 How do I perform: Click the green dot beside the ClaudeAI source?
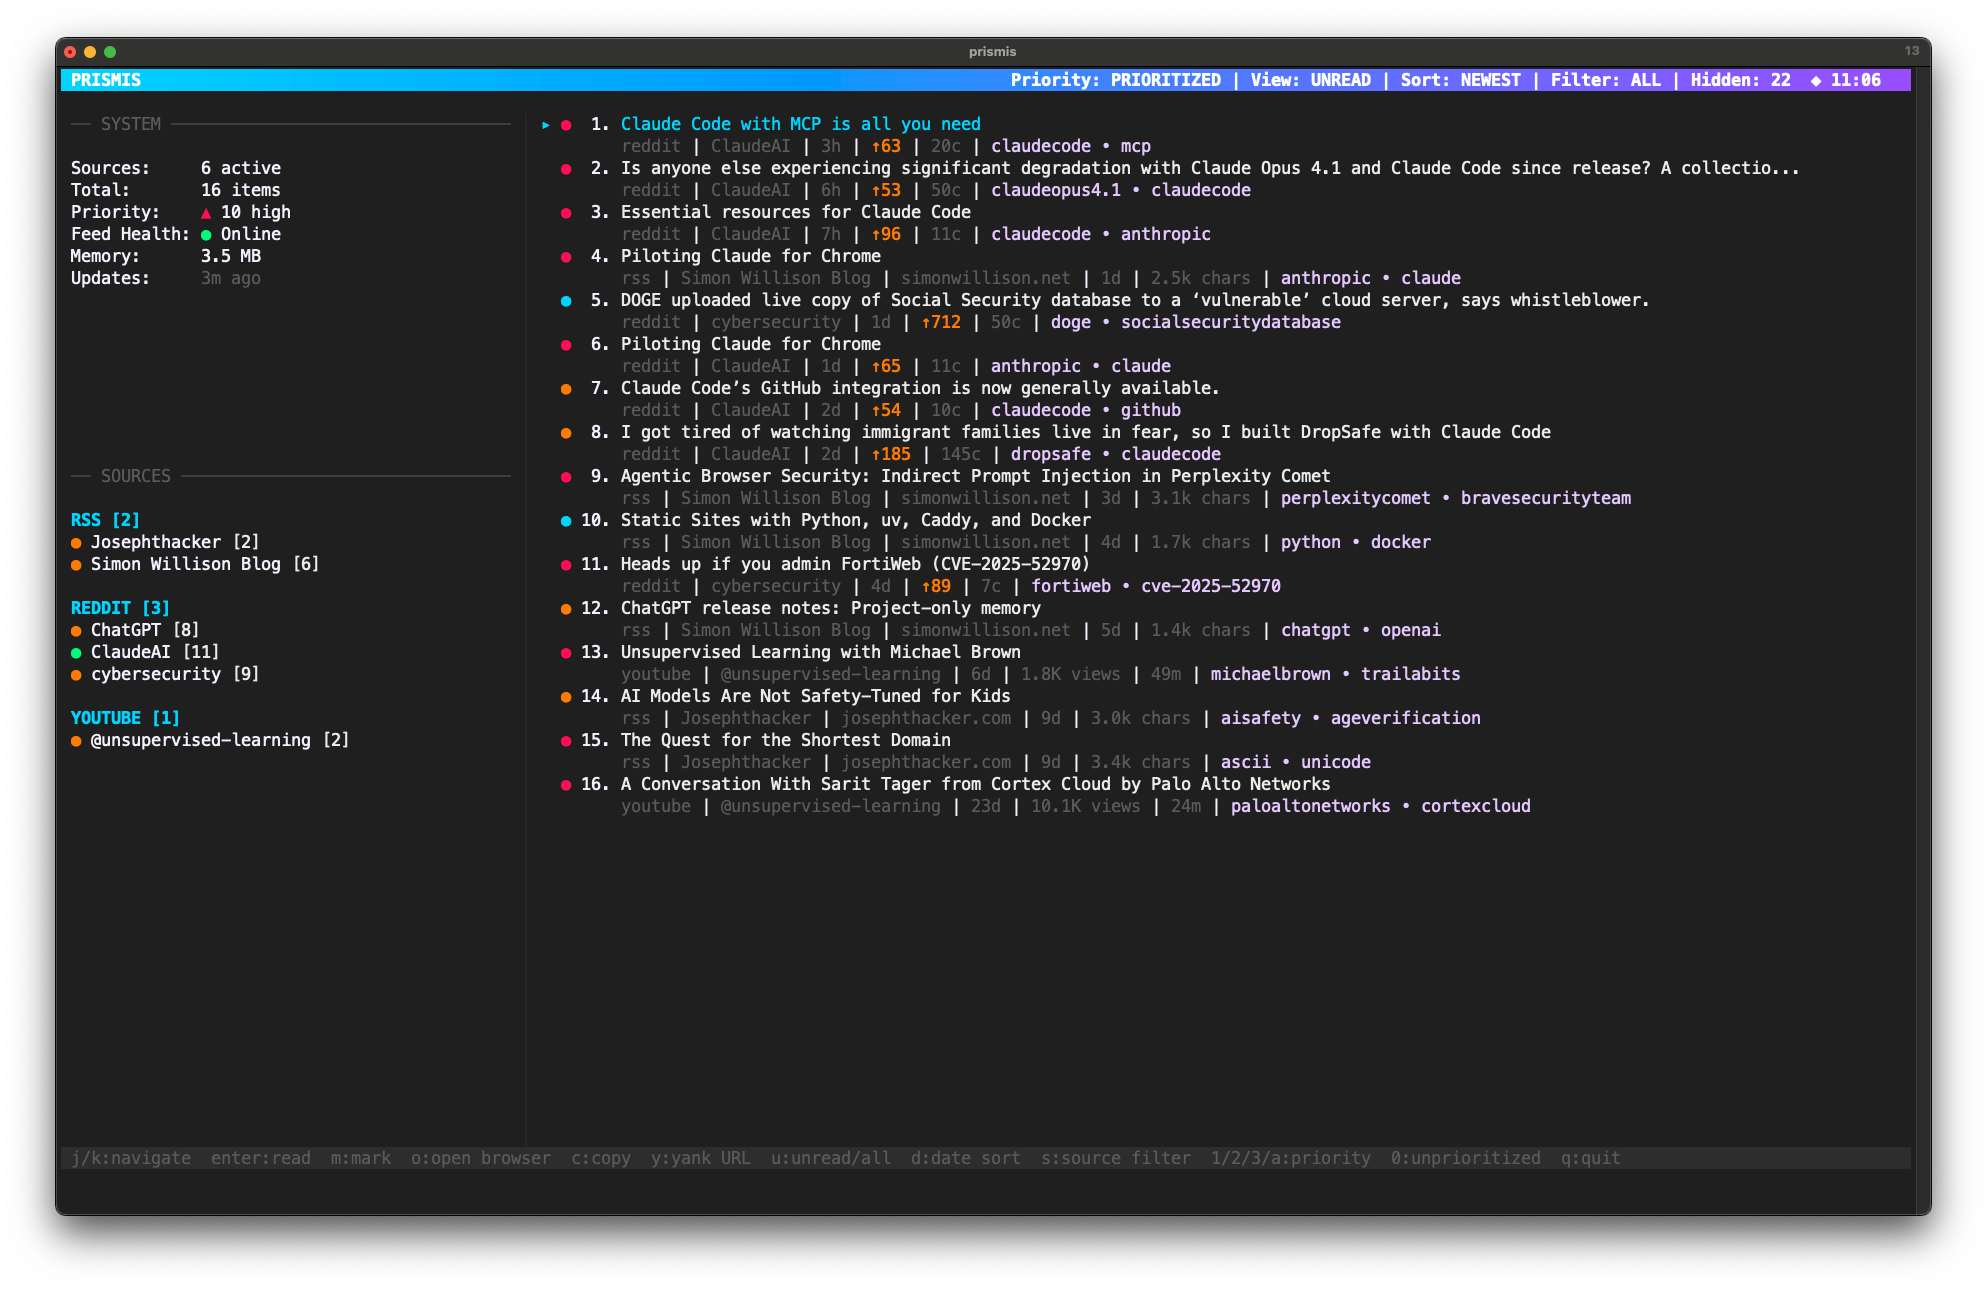point(76,653)
